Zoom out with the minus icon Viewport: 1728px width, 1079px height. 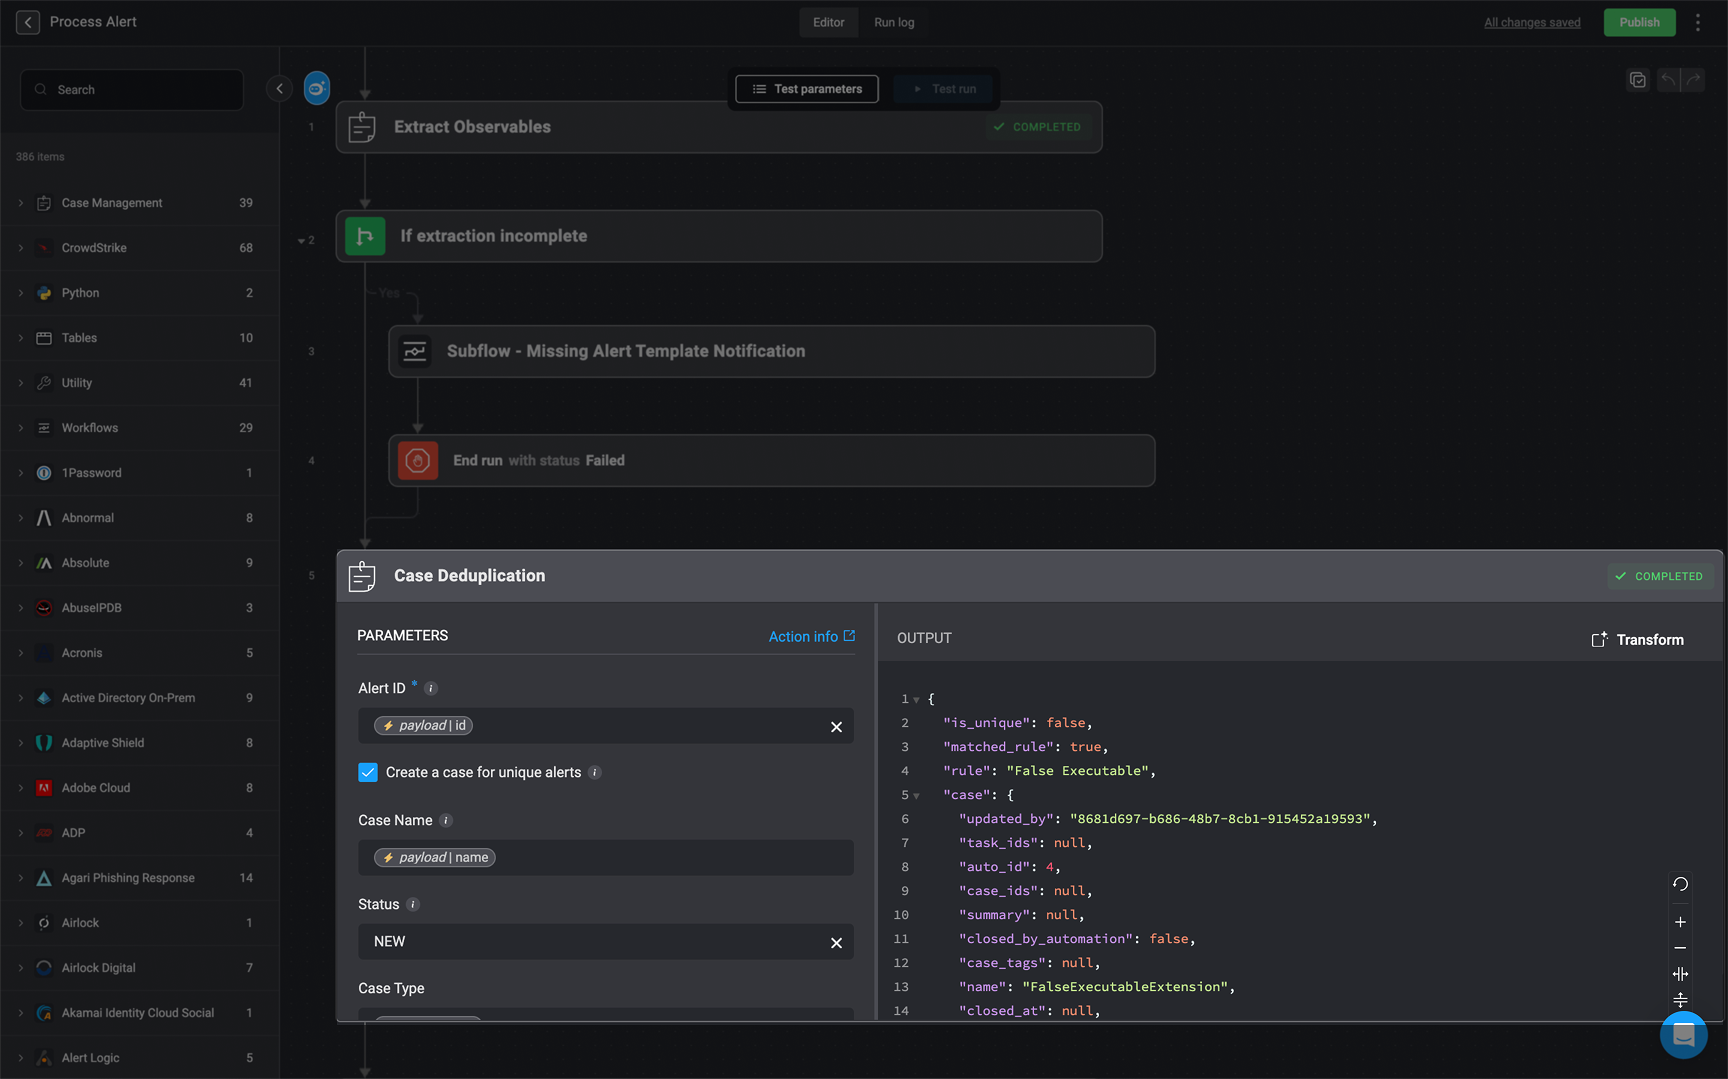(1680, 948)
